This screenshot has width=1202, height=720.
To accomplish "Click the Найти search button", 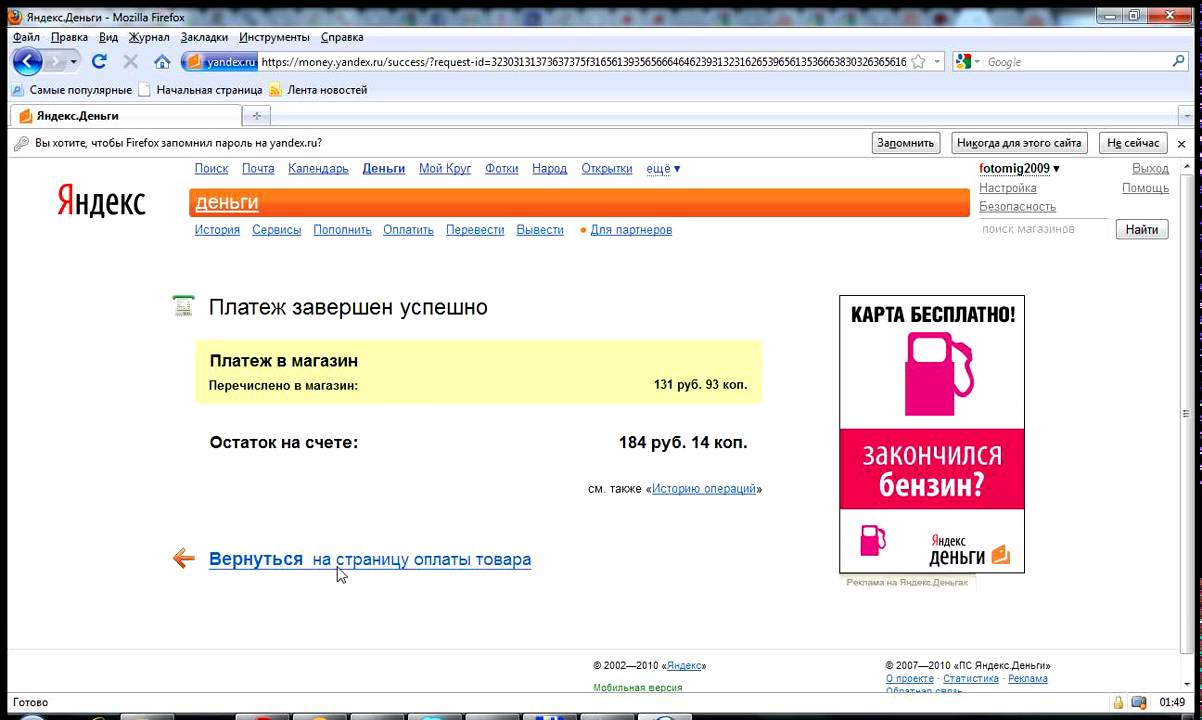I will (1142, 229).
